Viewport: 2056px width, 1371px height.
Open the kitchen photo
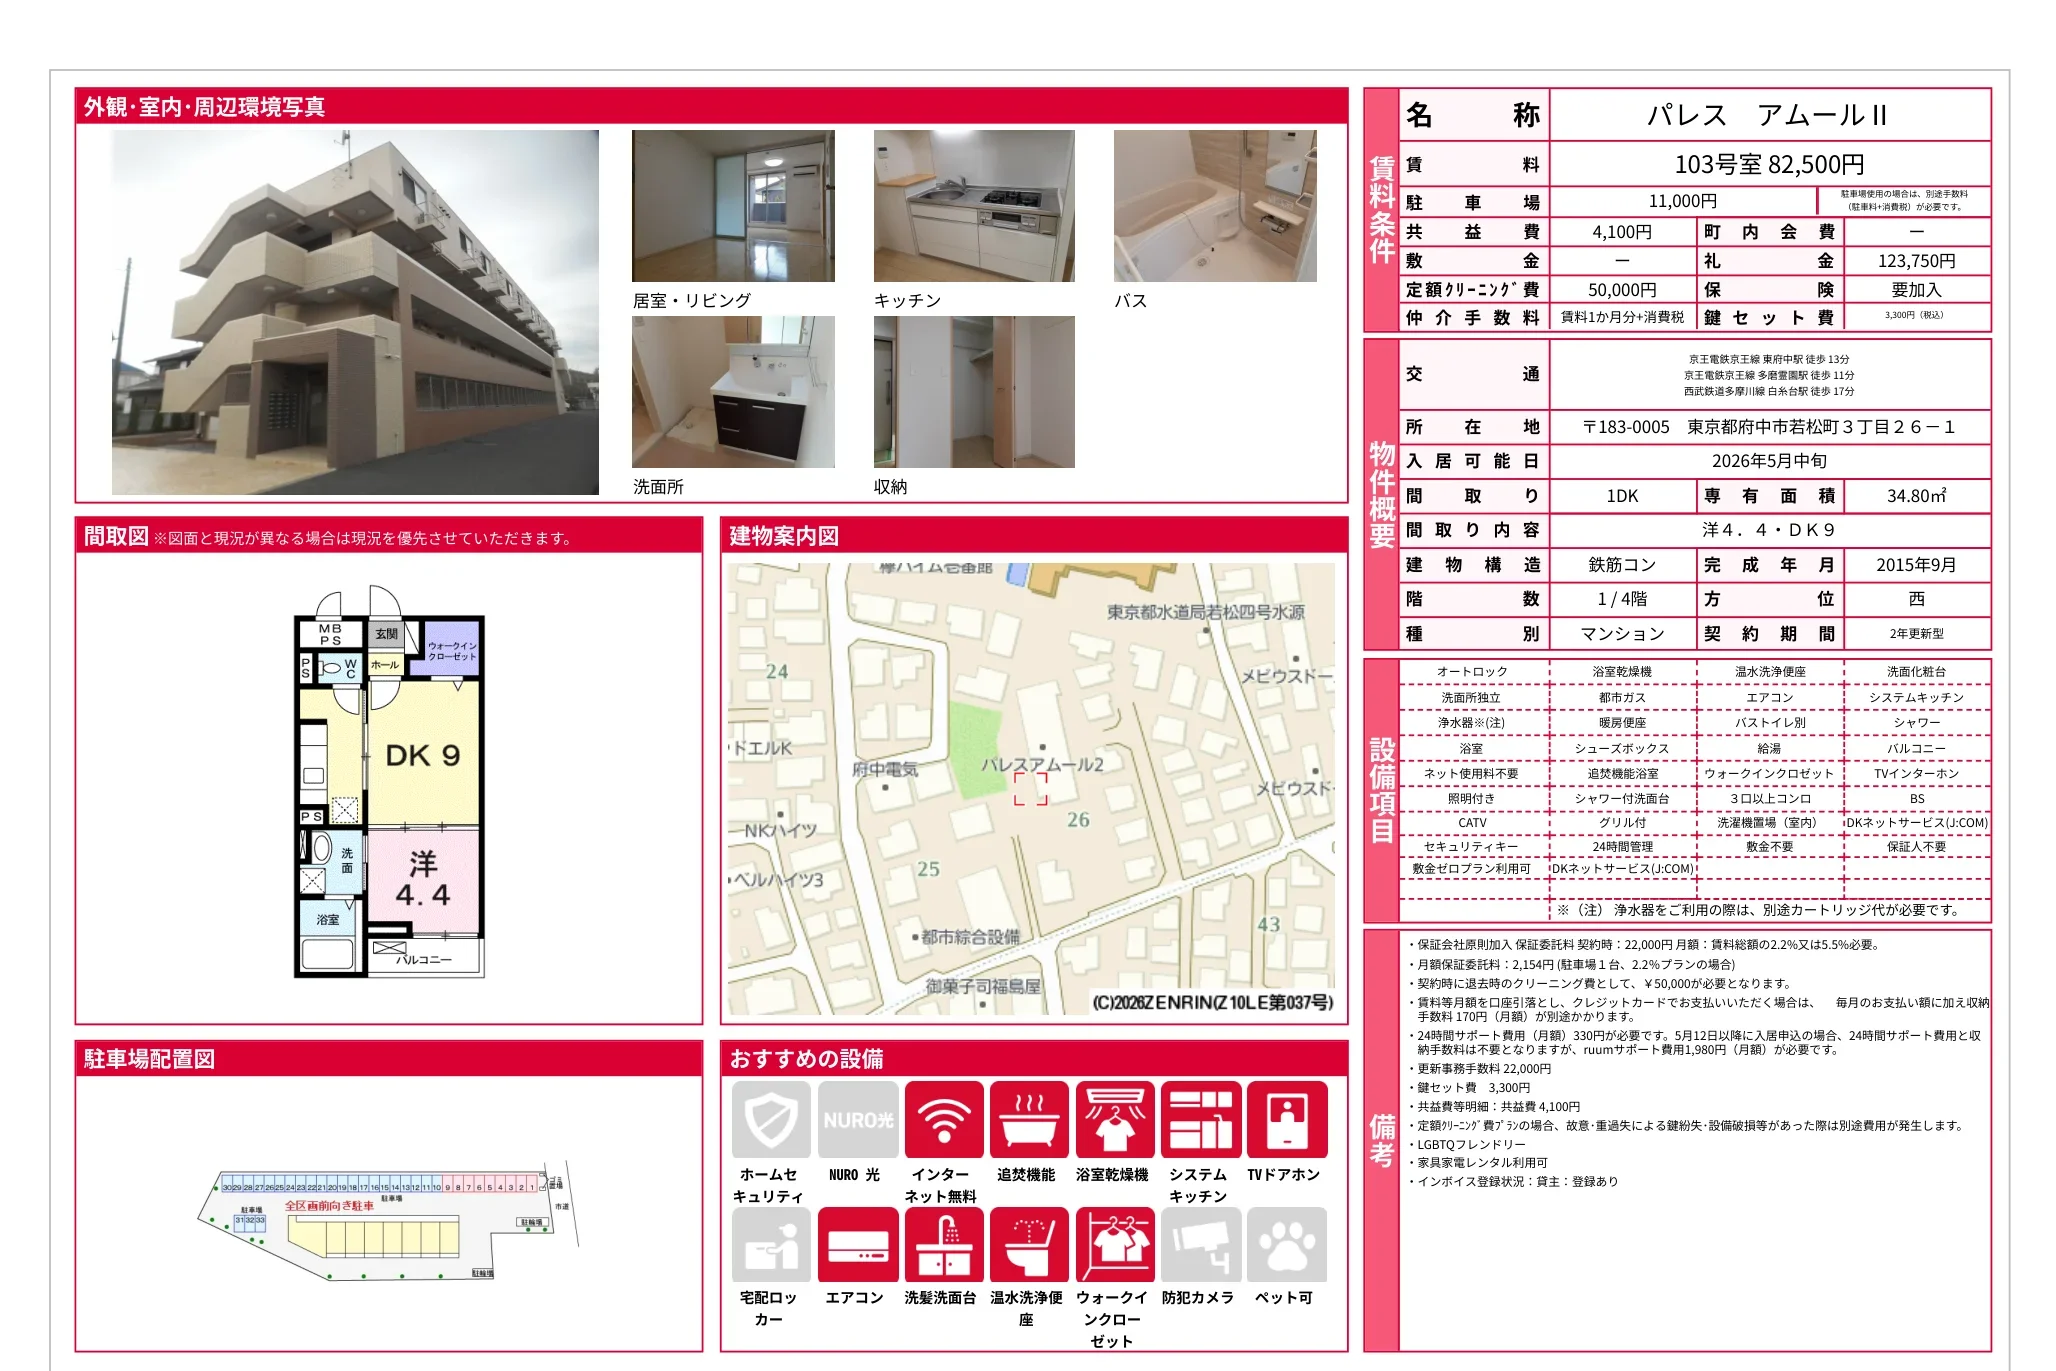(974, 206)
